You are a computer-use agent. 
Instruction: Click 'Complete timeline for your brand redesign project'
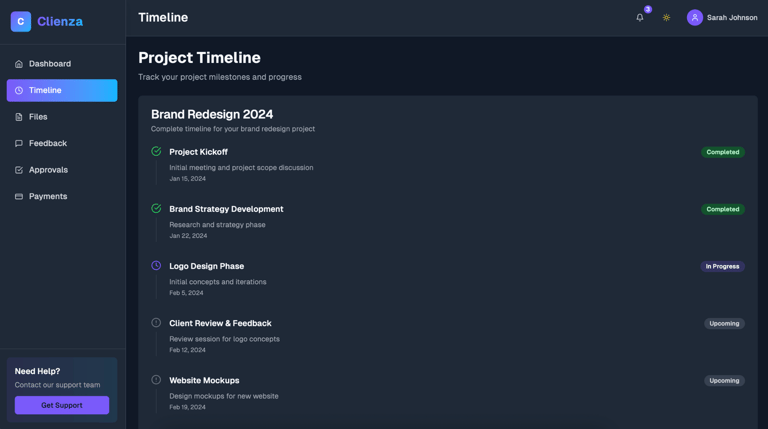(233, 129)
